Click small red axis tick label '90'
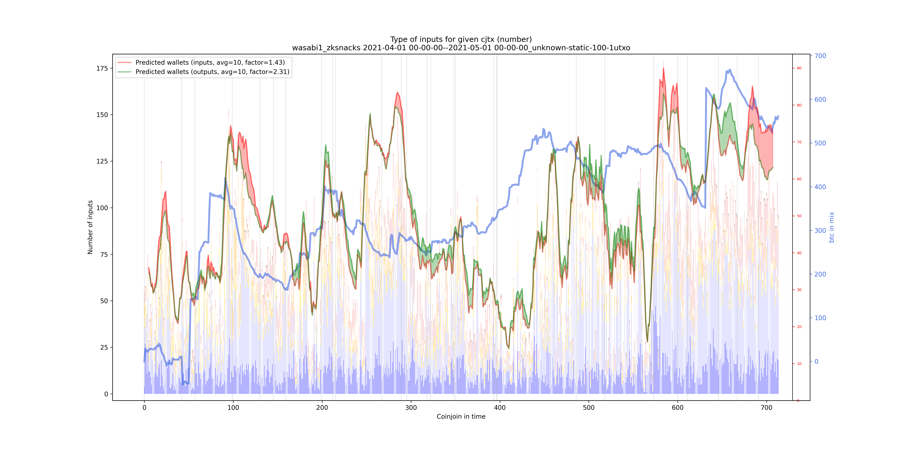 click(x=798, y=68)
